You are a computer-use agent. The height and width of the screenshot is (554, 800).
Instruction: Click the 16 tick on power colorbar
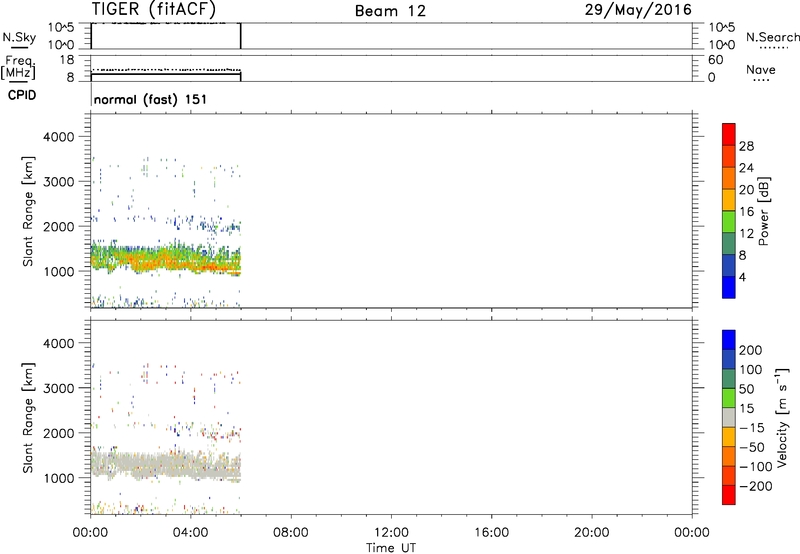click(746, 211)
